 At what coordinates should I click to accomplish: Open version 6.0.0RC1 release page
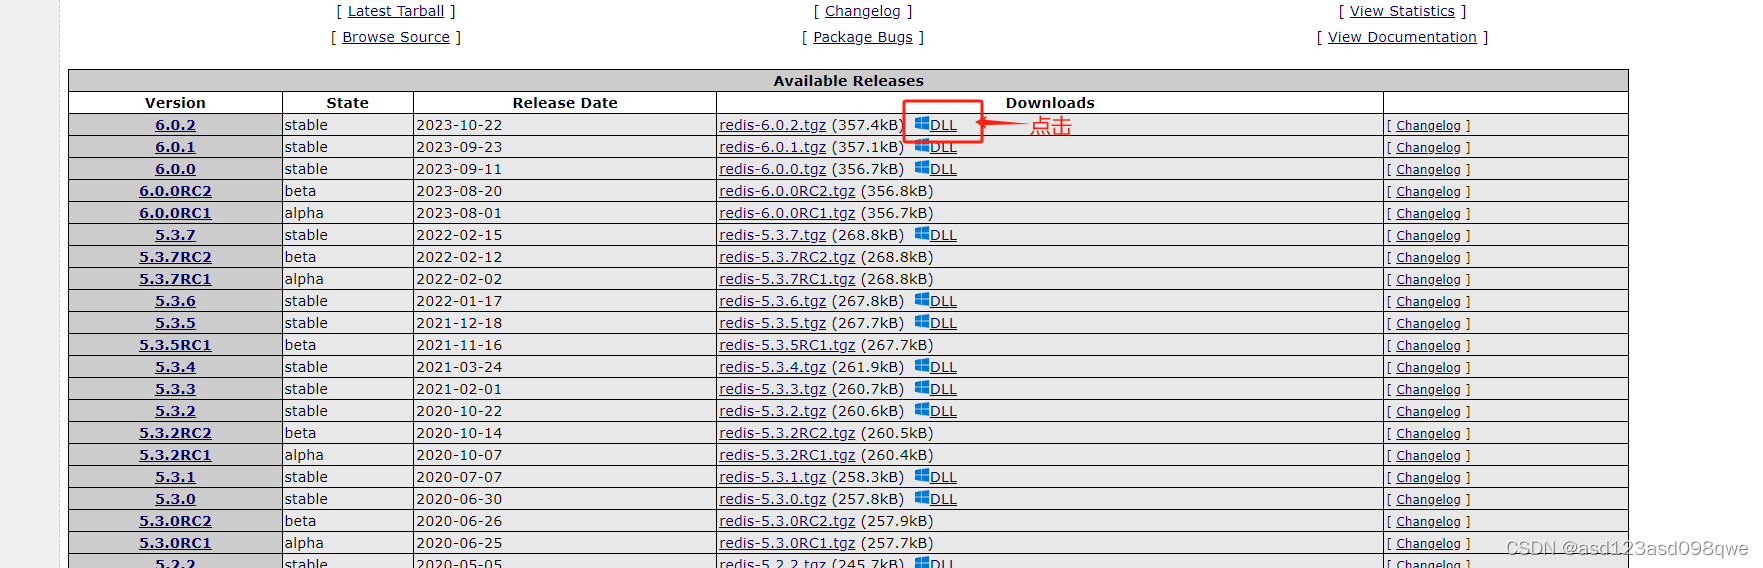pos(175,213)
